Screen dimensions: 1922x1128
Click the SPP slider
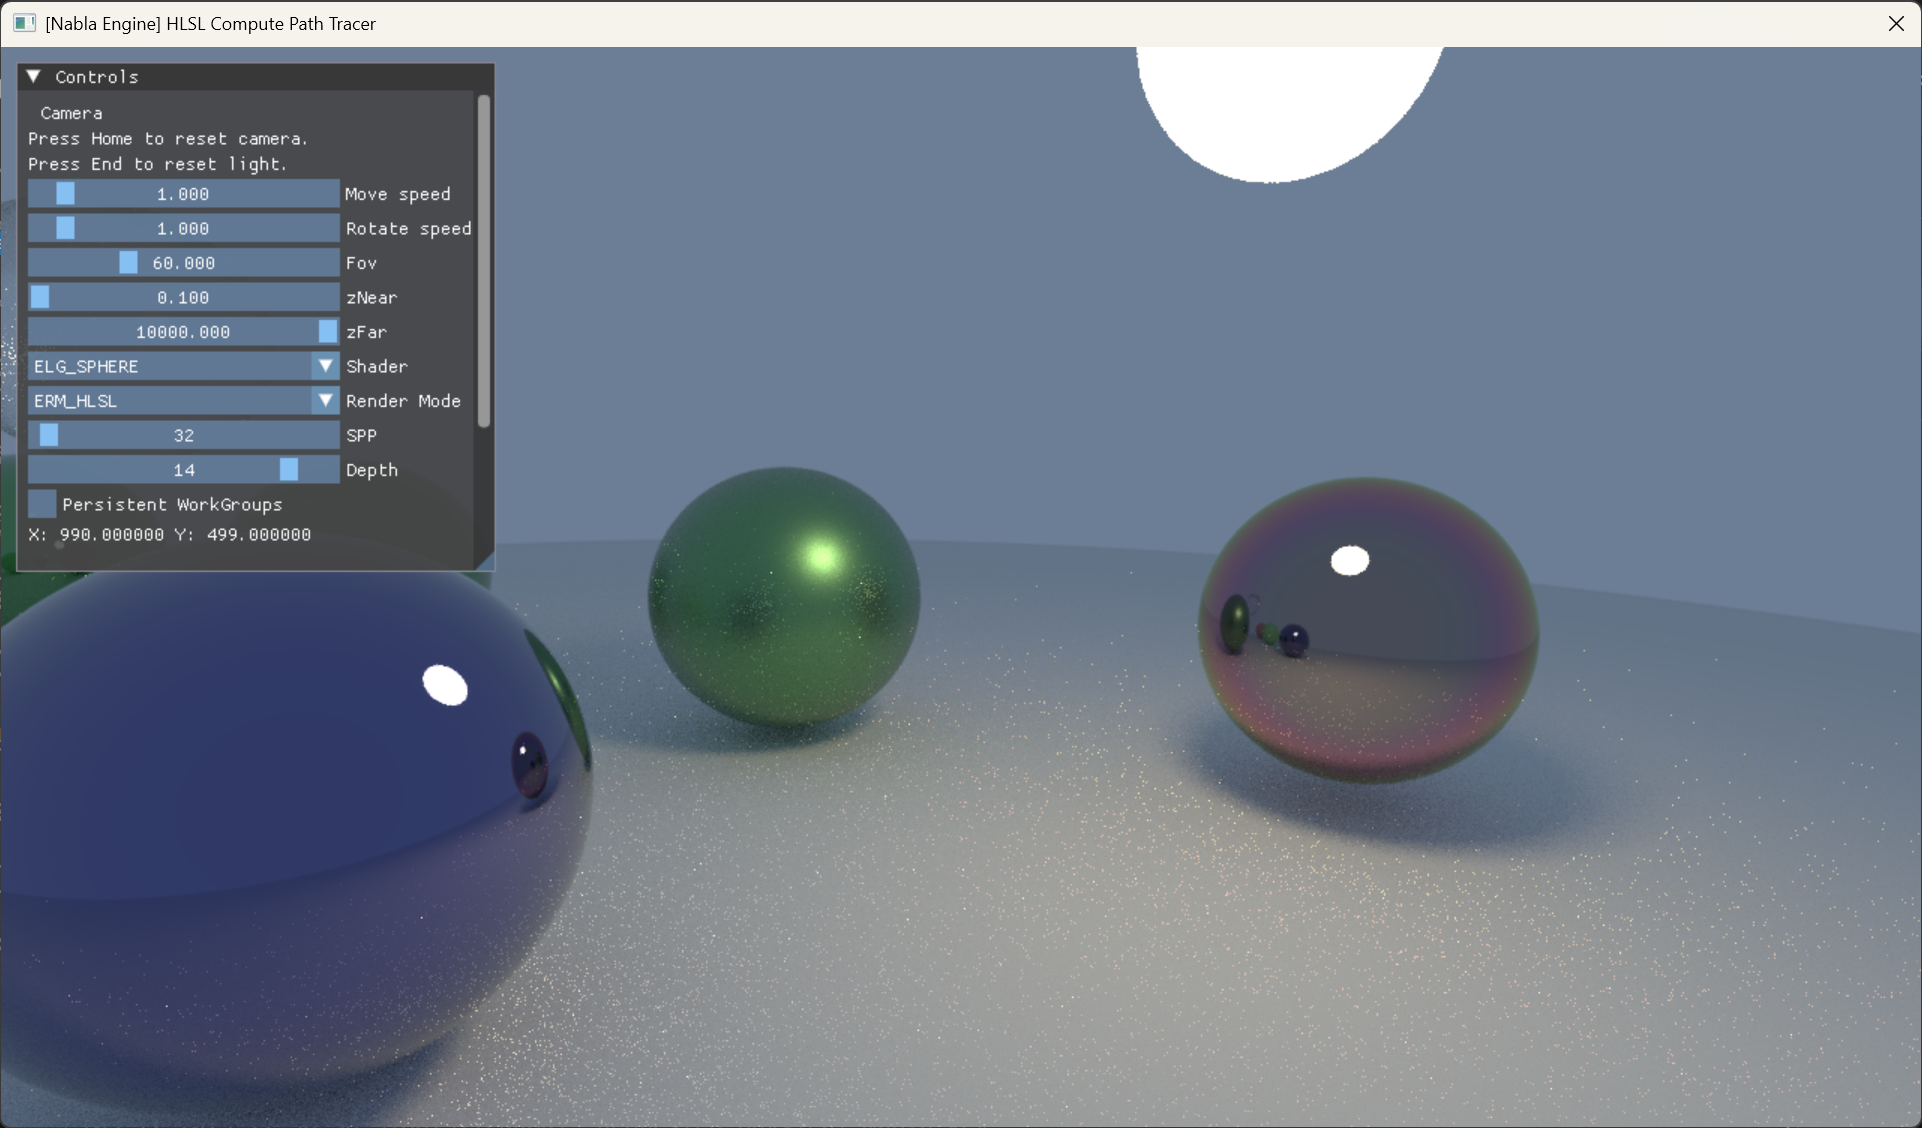pyautogui.click(x=183, y=435)
